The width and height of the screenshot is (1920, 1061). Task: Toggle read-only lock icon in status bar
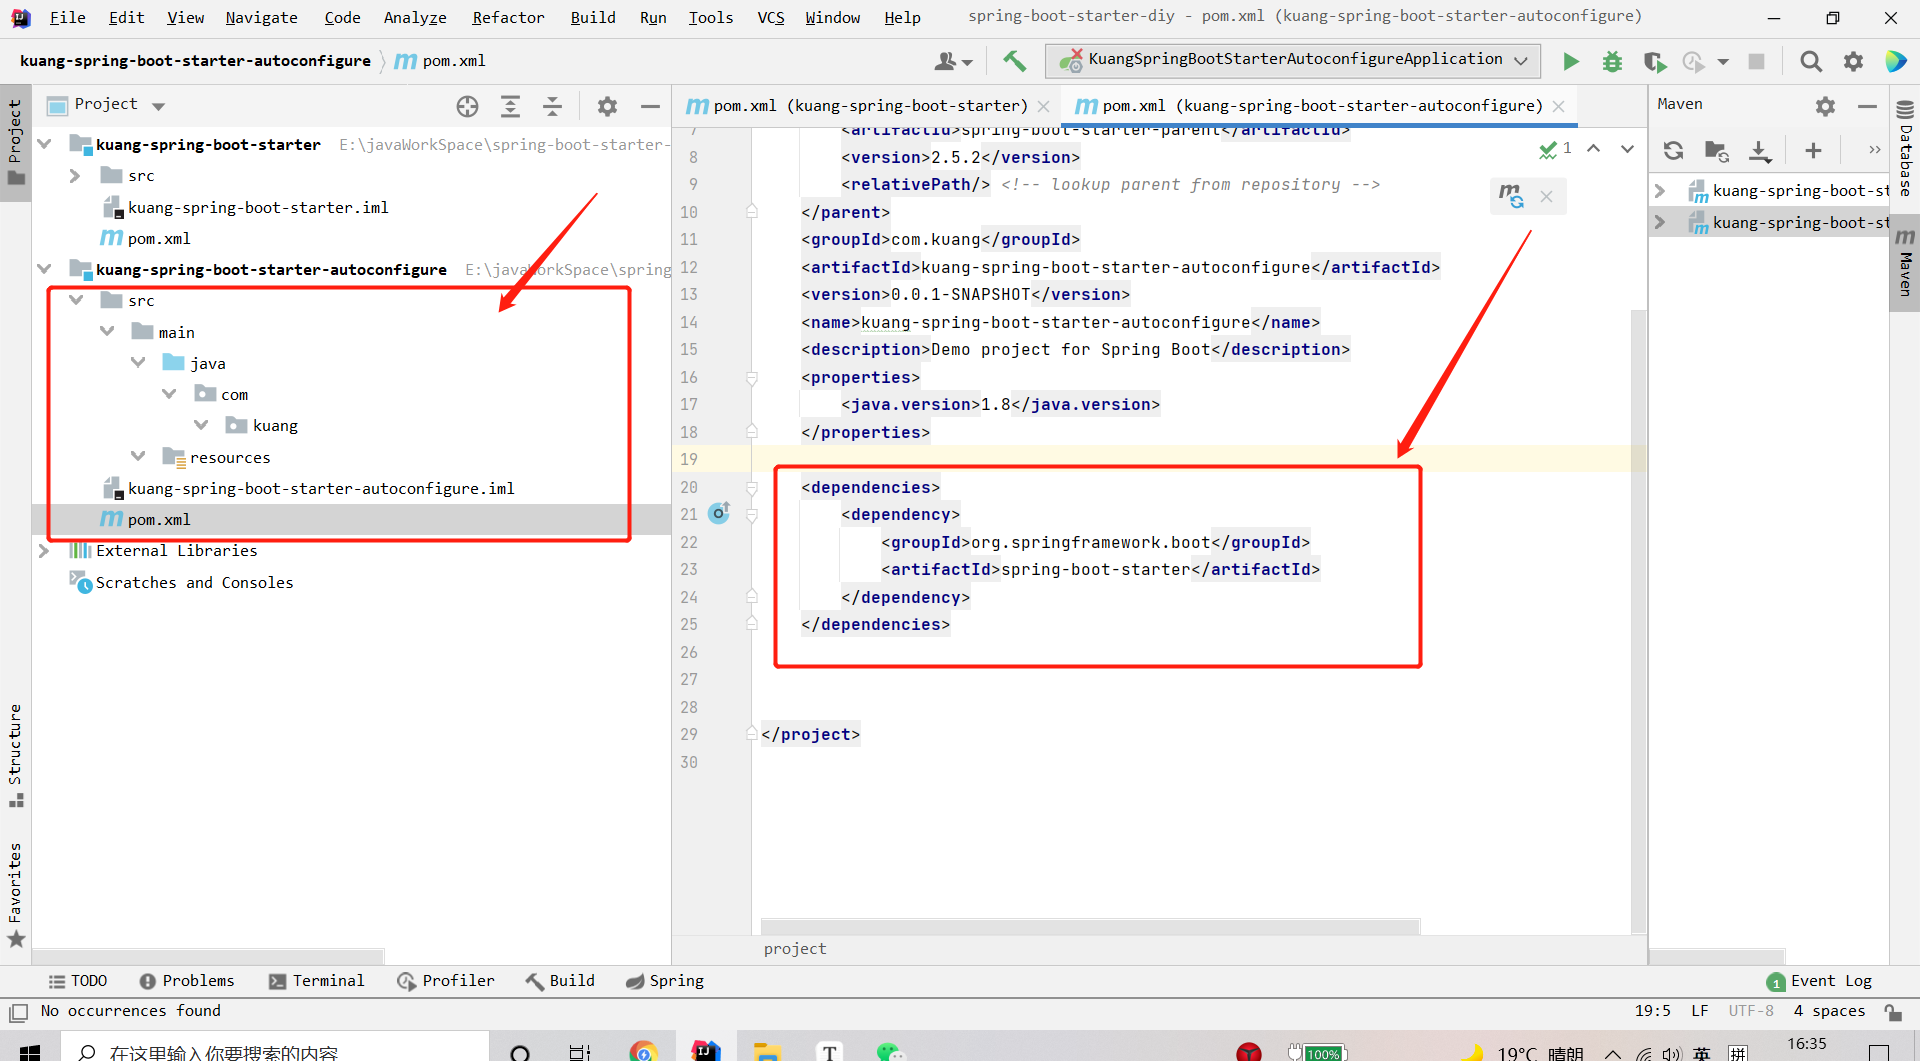pos(1893,1012)
